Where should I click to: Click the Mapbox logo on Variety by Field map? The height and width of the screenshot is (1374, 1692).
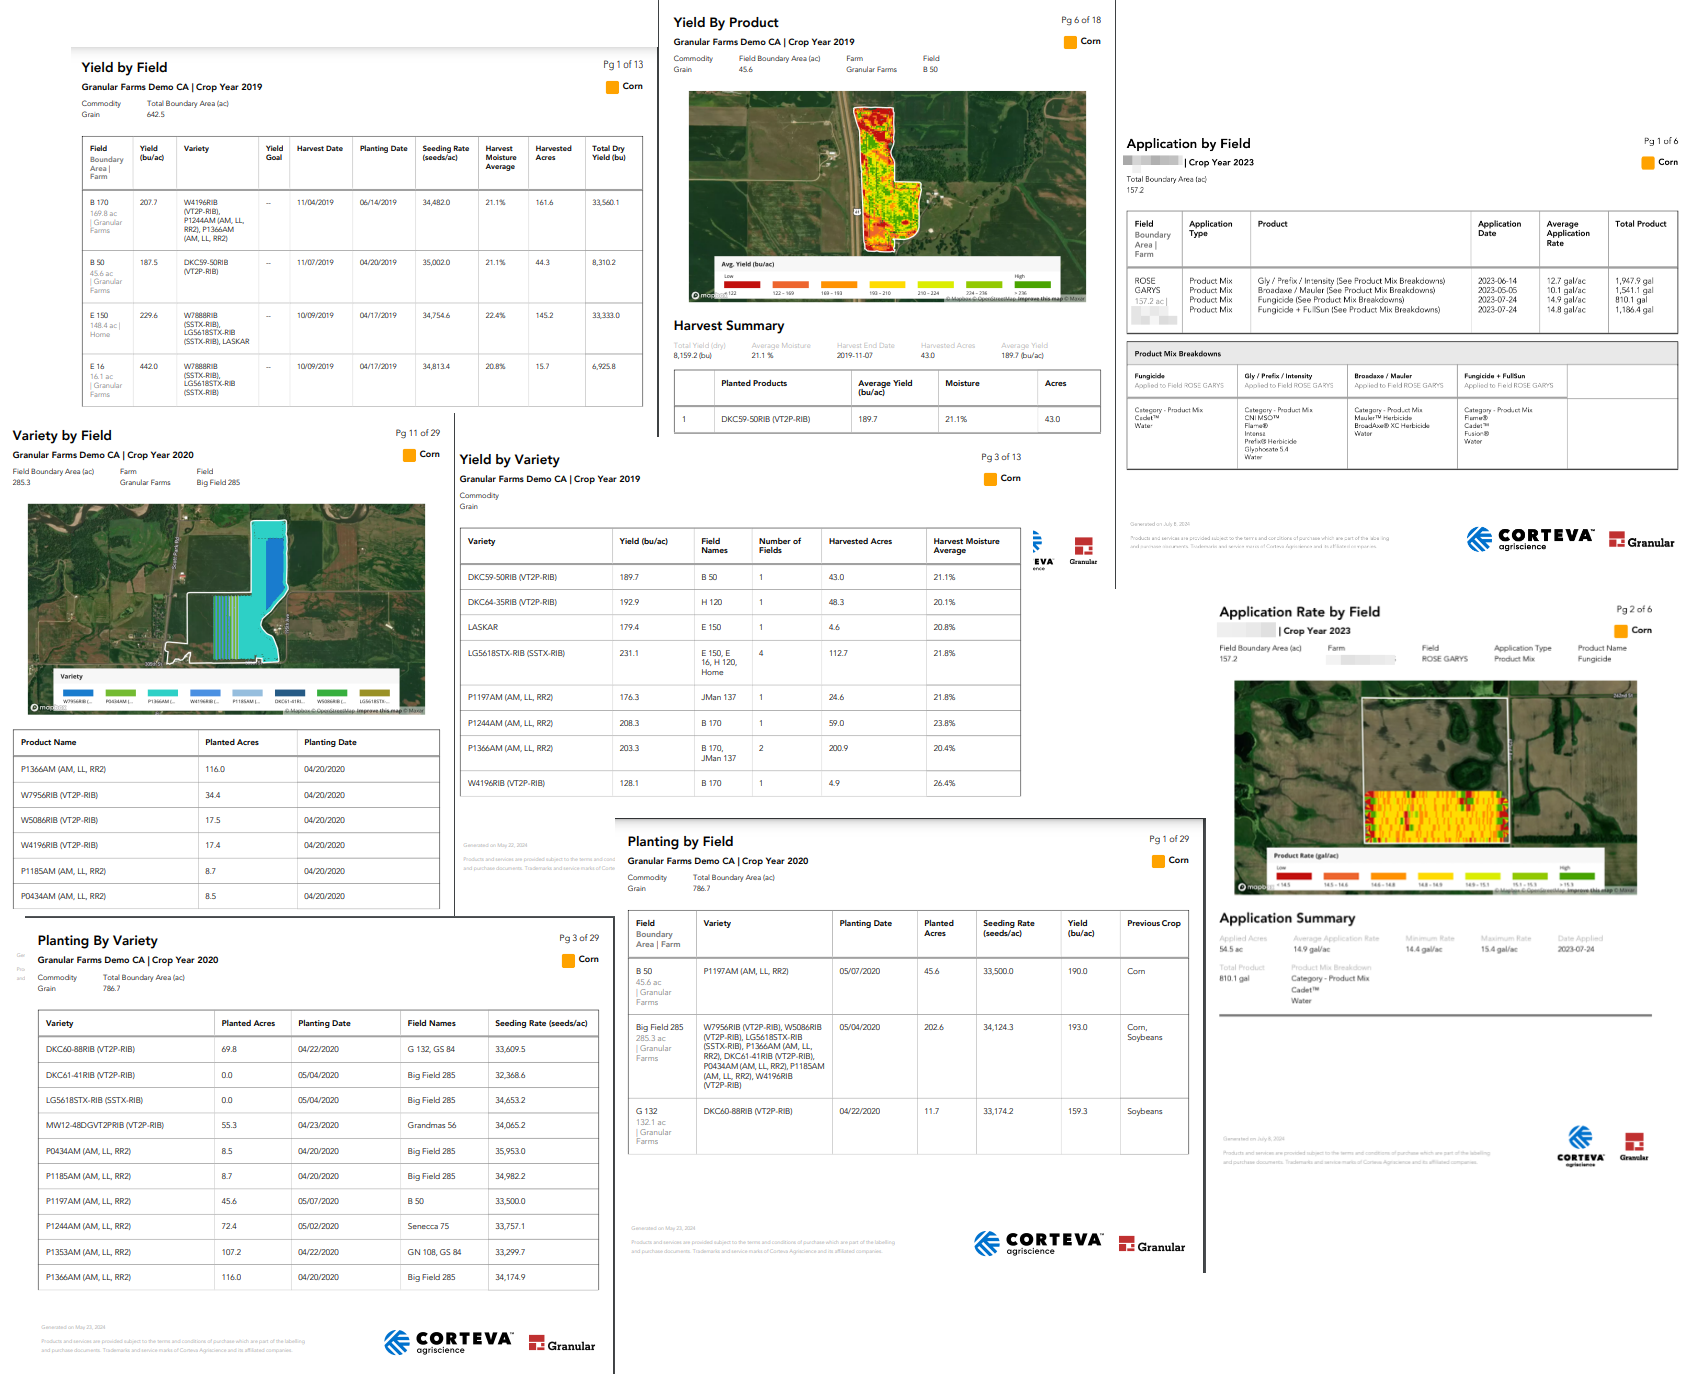click(47, 708)
